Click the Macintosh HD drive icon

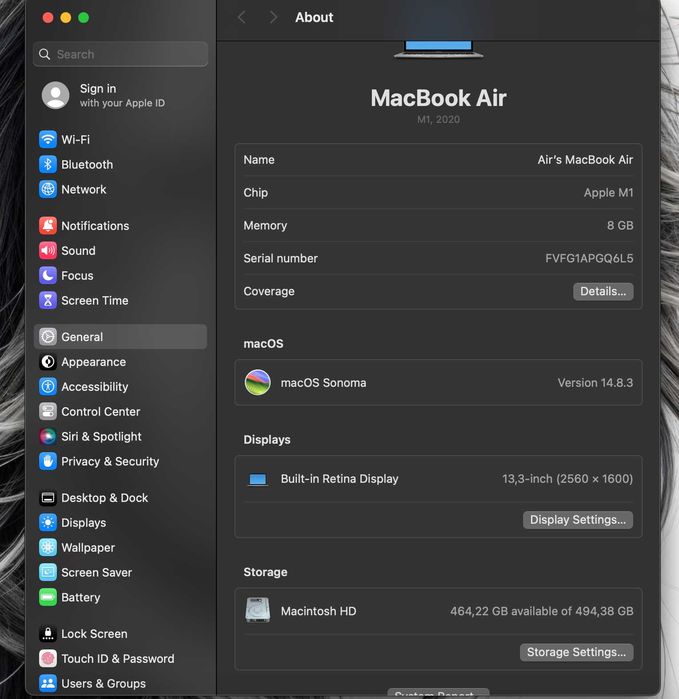coord(258,610)
